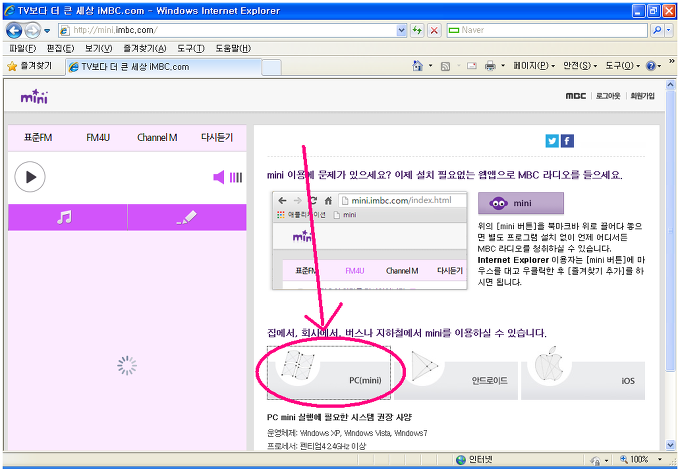Share on Facebook via f icon
This screenshot has height=469, width=680.
pos(567,141)
